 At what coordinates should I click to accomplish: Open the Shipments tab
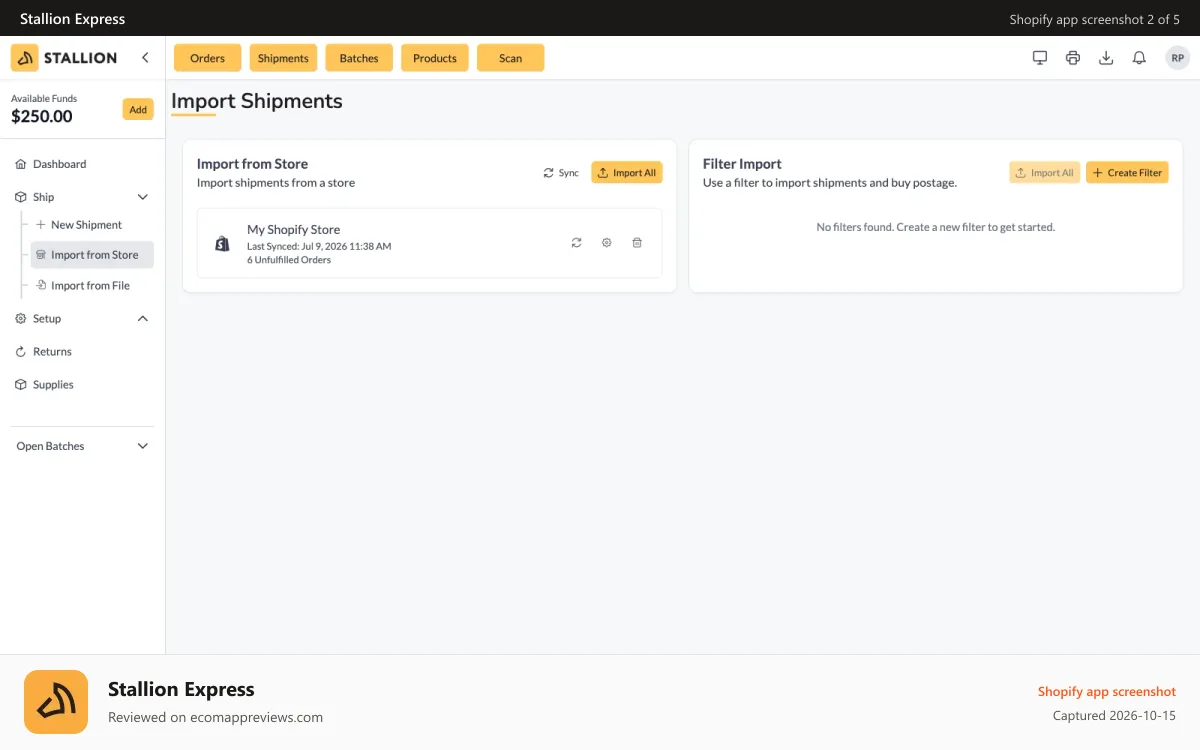pyautogui.click(x=283, y=58)
